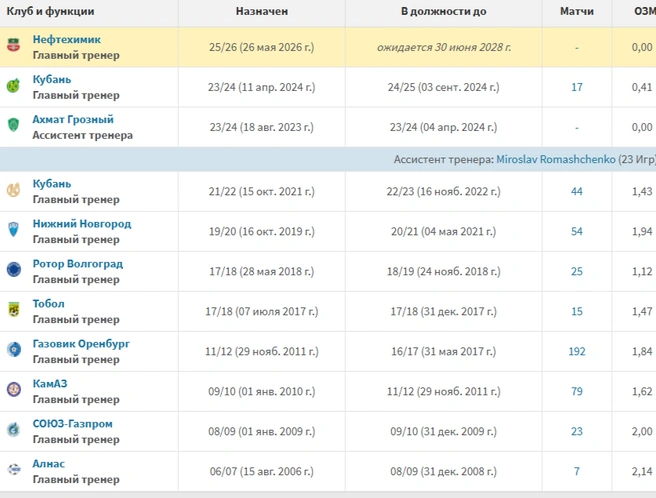Click the Матчи column header
Viewport: 656px width, 498px height.
coord(577,11)
